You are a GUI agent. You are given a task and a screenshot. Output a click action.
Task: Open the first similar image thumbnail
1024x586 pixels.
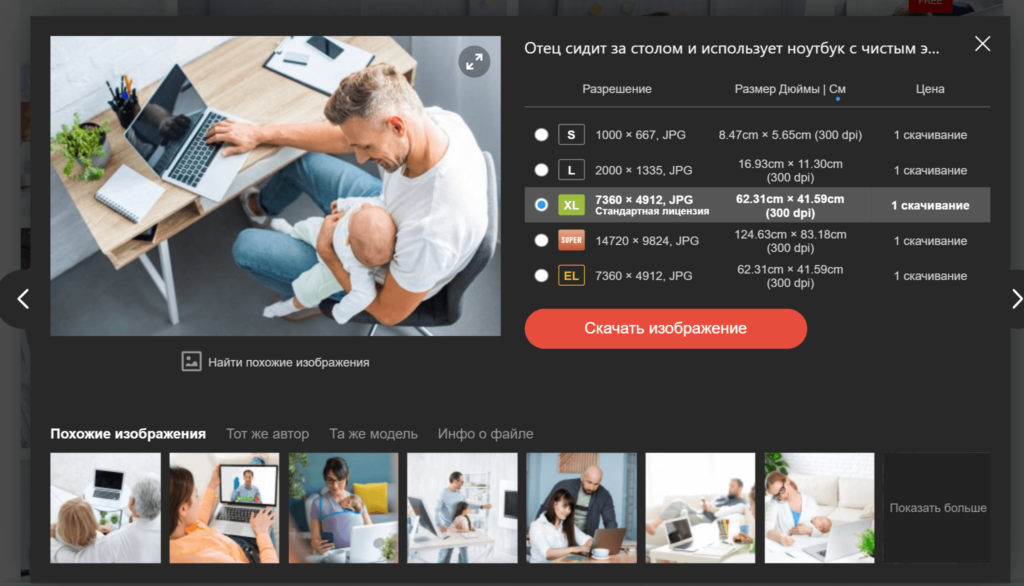click(105, 508)
